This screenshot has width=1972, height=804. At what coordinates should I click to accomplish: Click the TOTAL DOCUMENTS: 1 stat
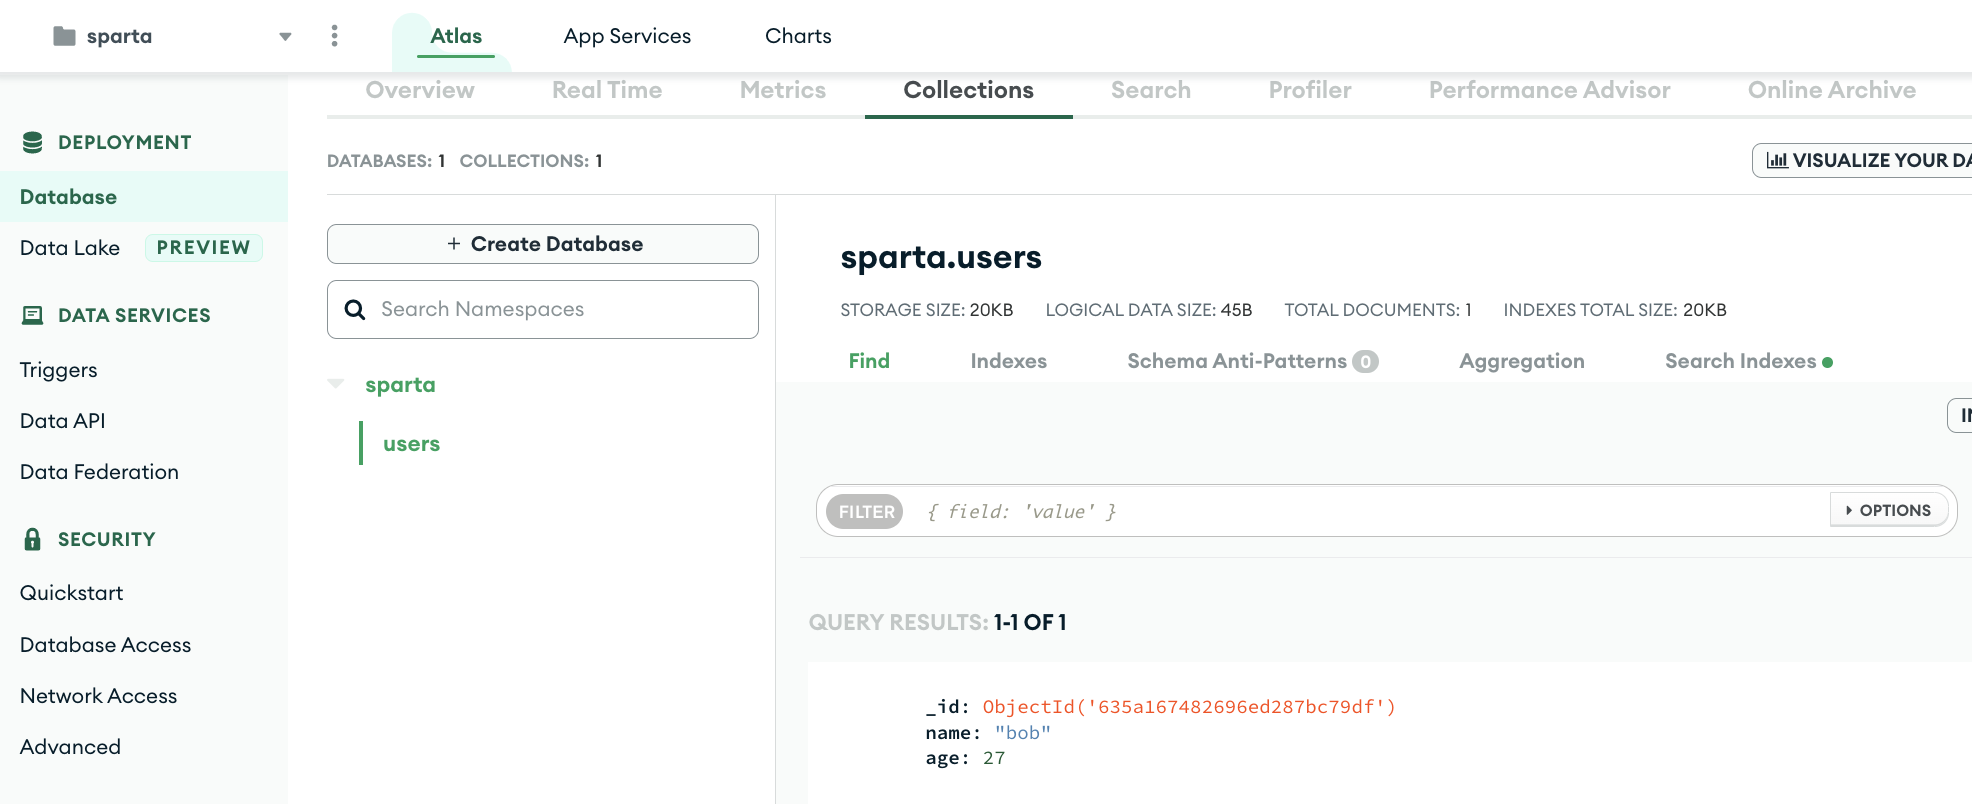(1378, 310)
